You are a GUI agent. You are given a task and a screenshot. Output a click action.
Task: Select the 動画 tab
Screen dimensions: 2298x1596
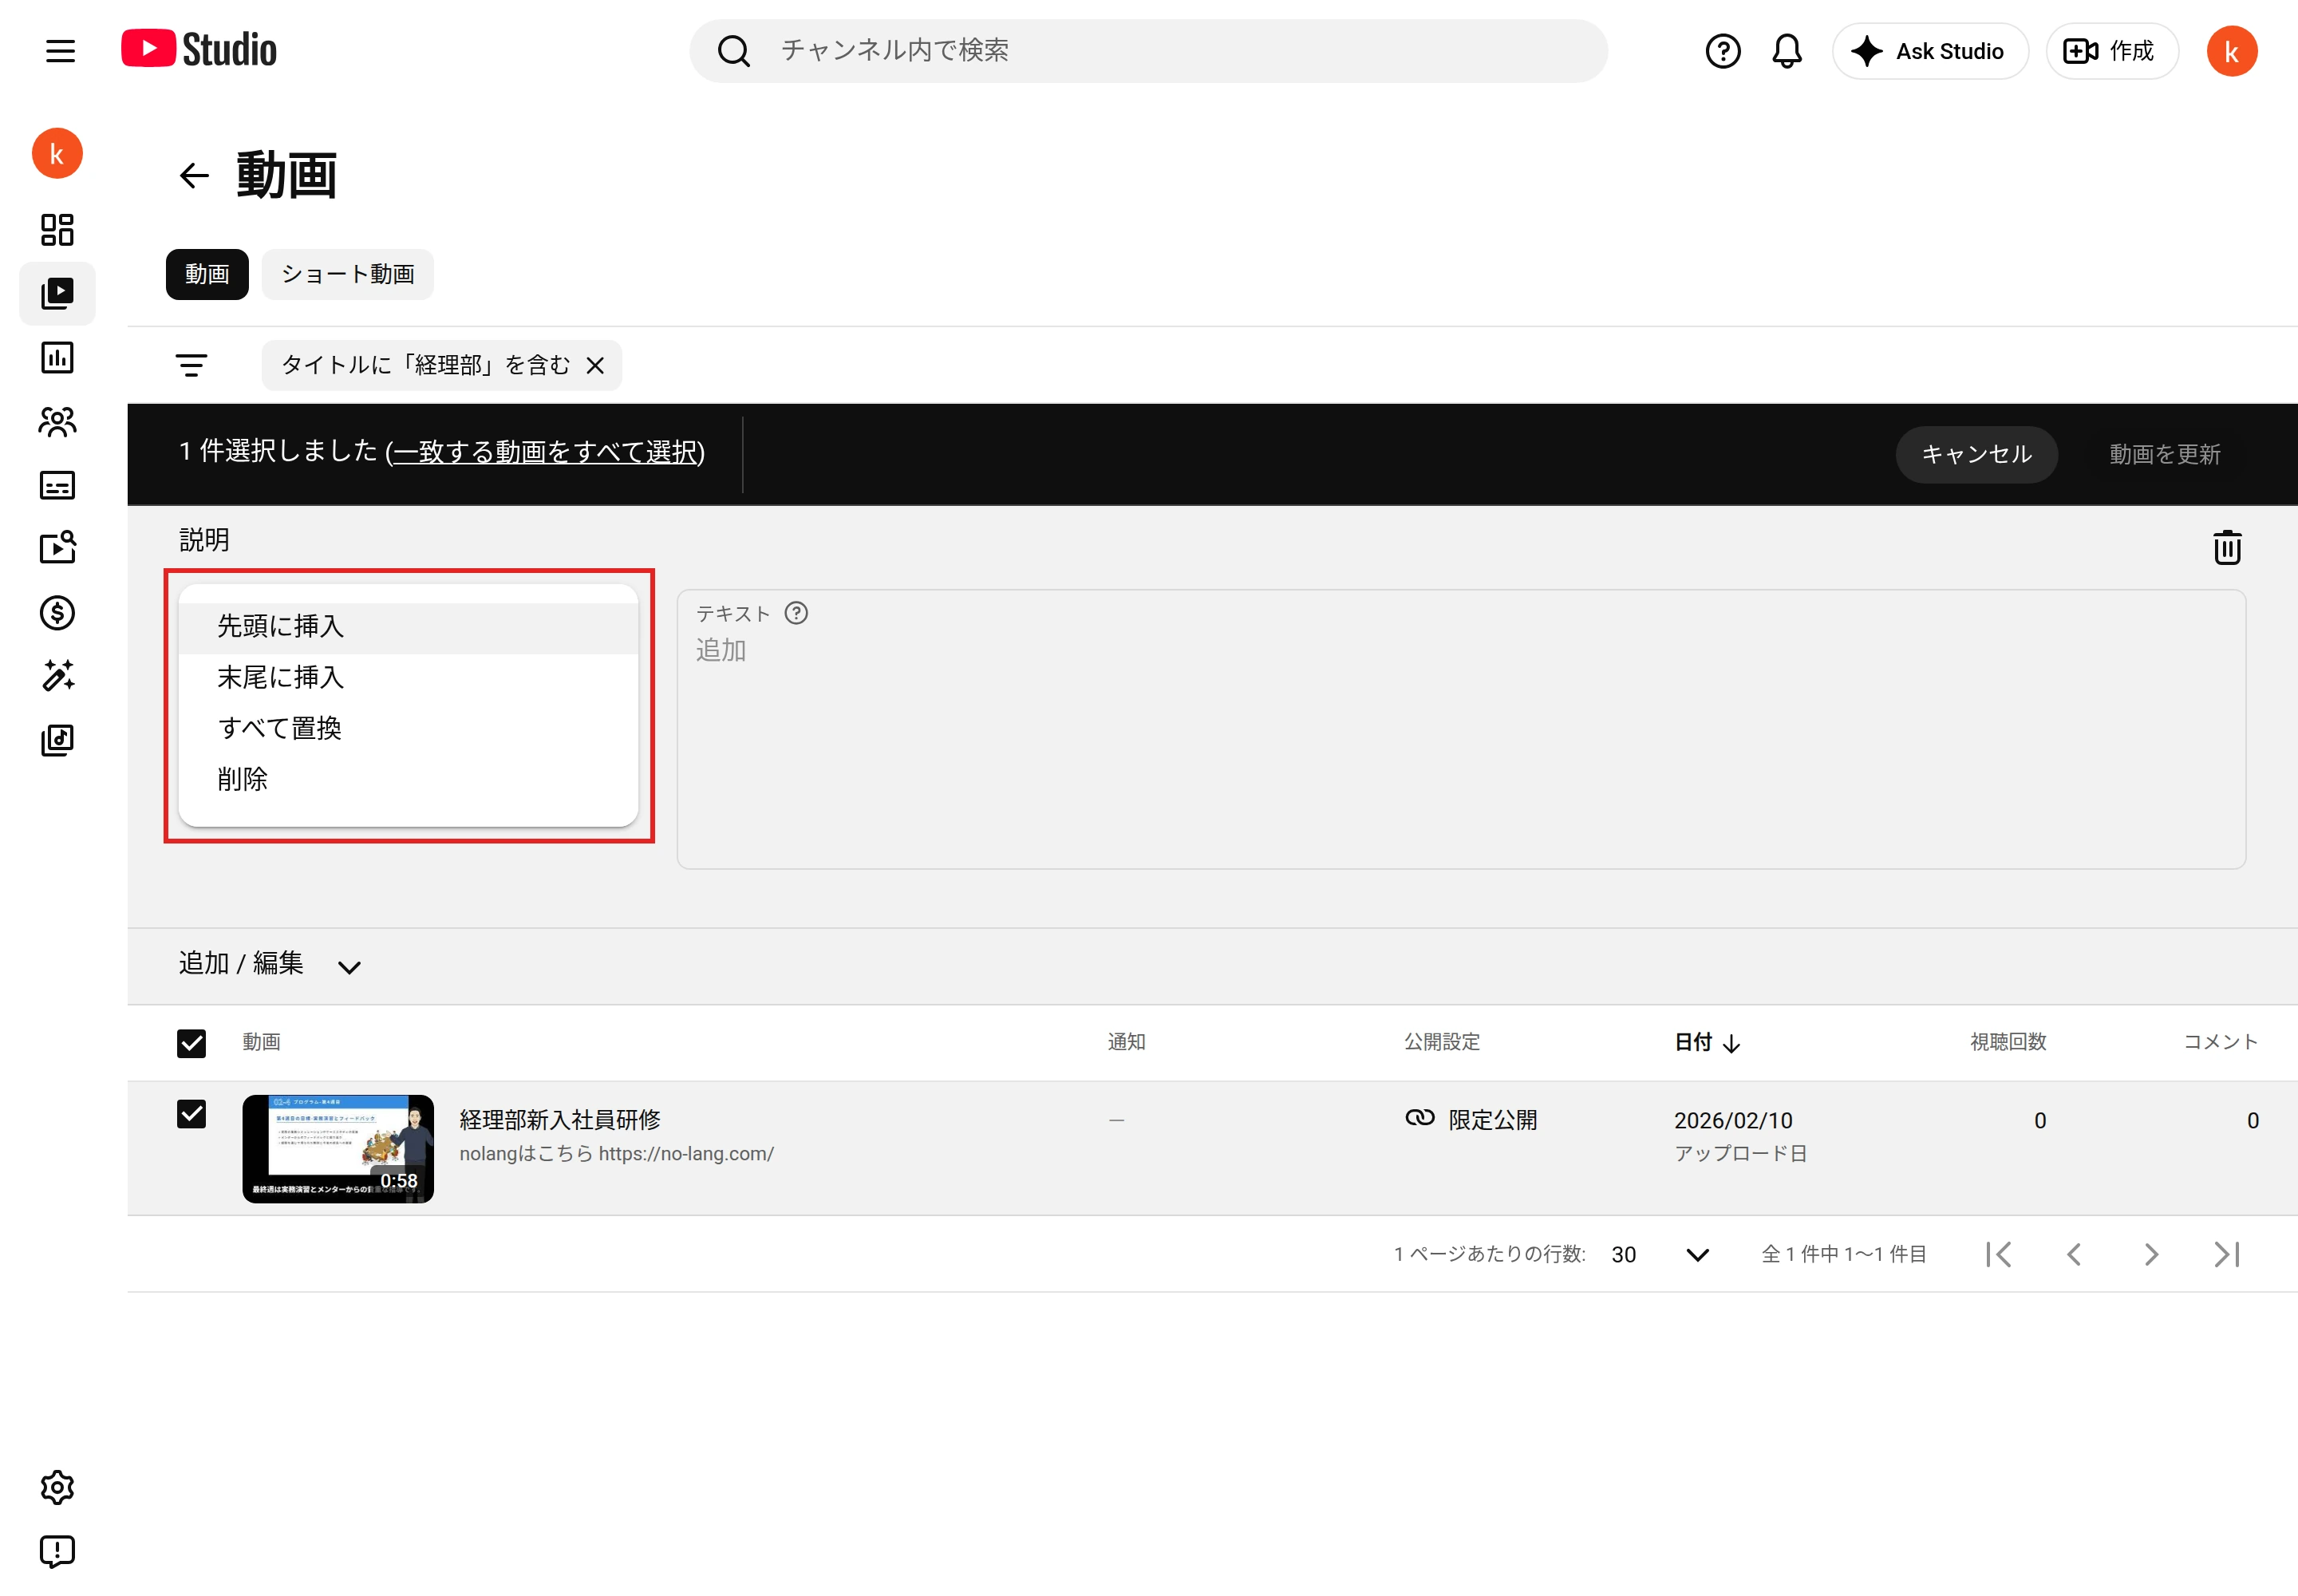pyautogui.click(x=207, y=274)
